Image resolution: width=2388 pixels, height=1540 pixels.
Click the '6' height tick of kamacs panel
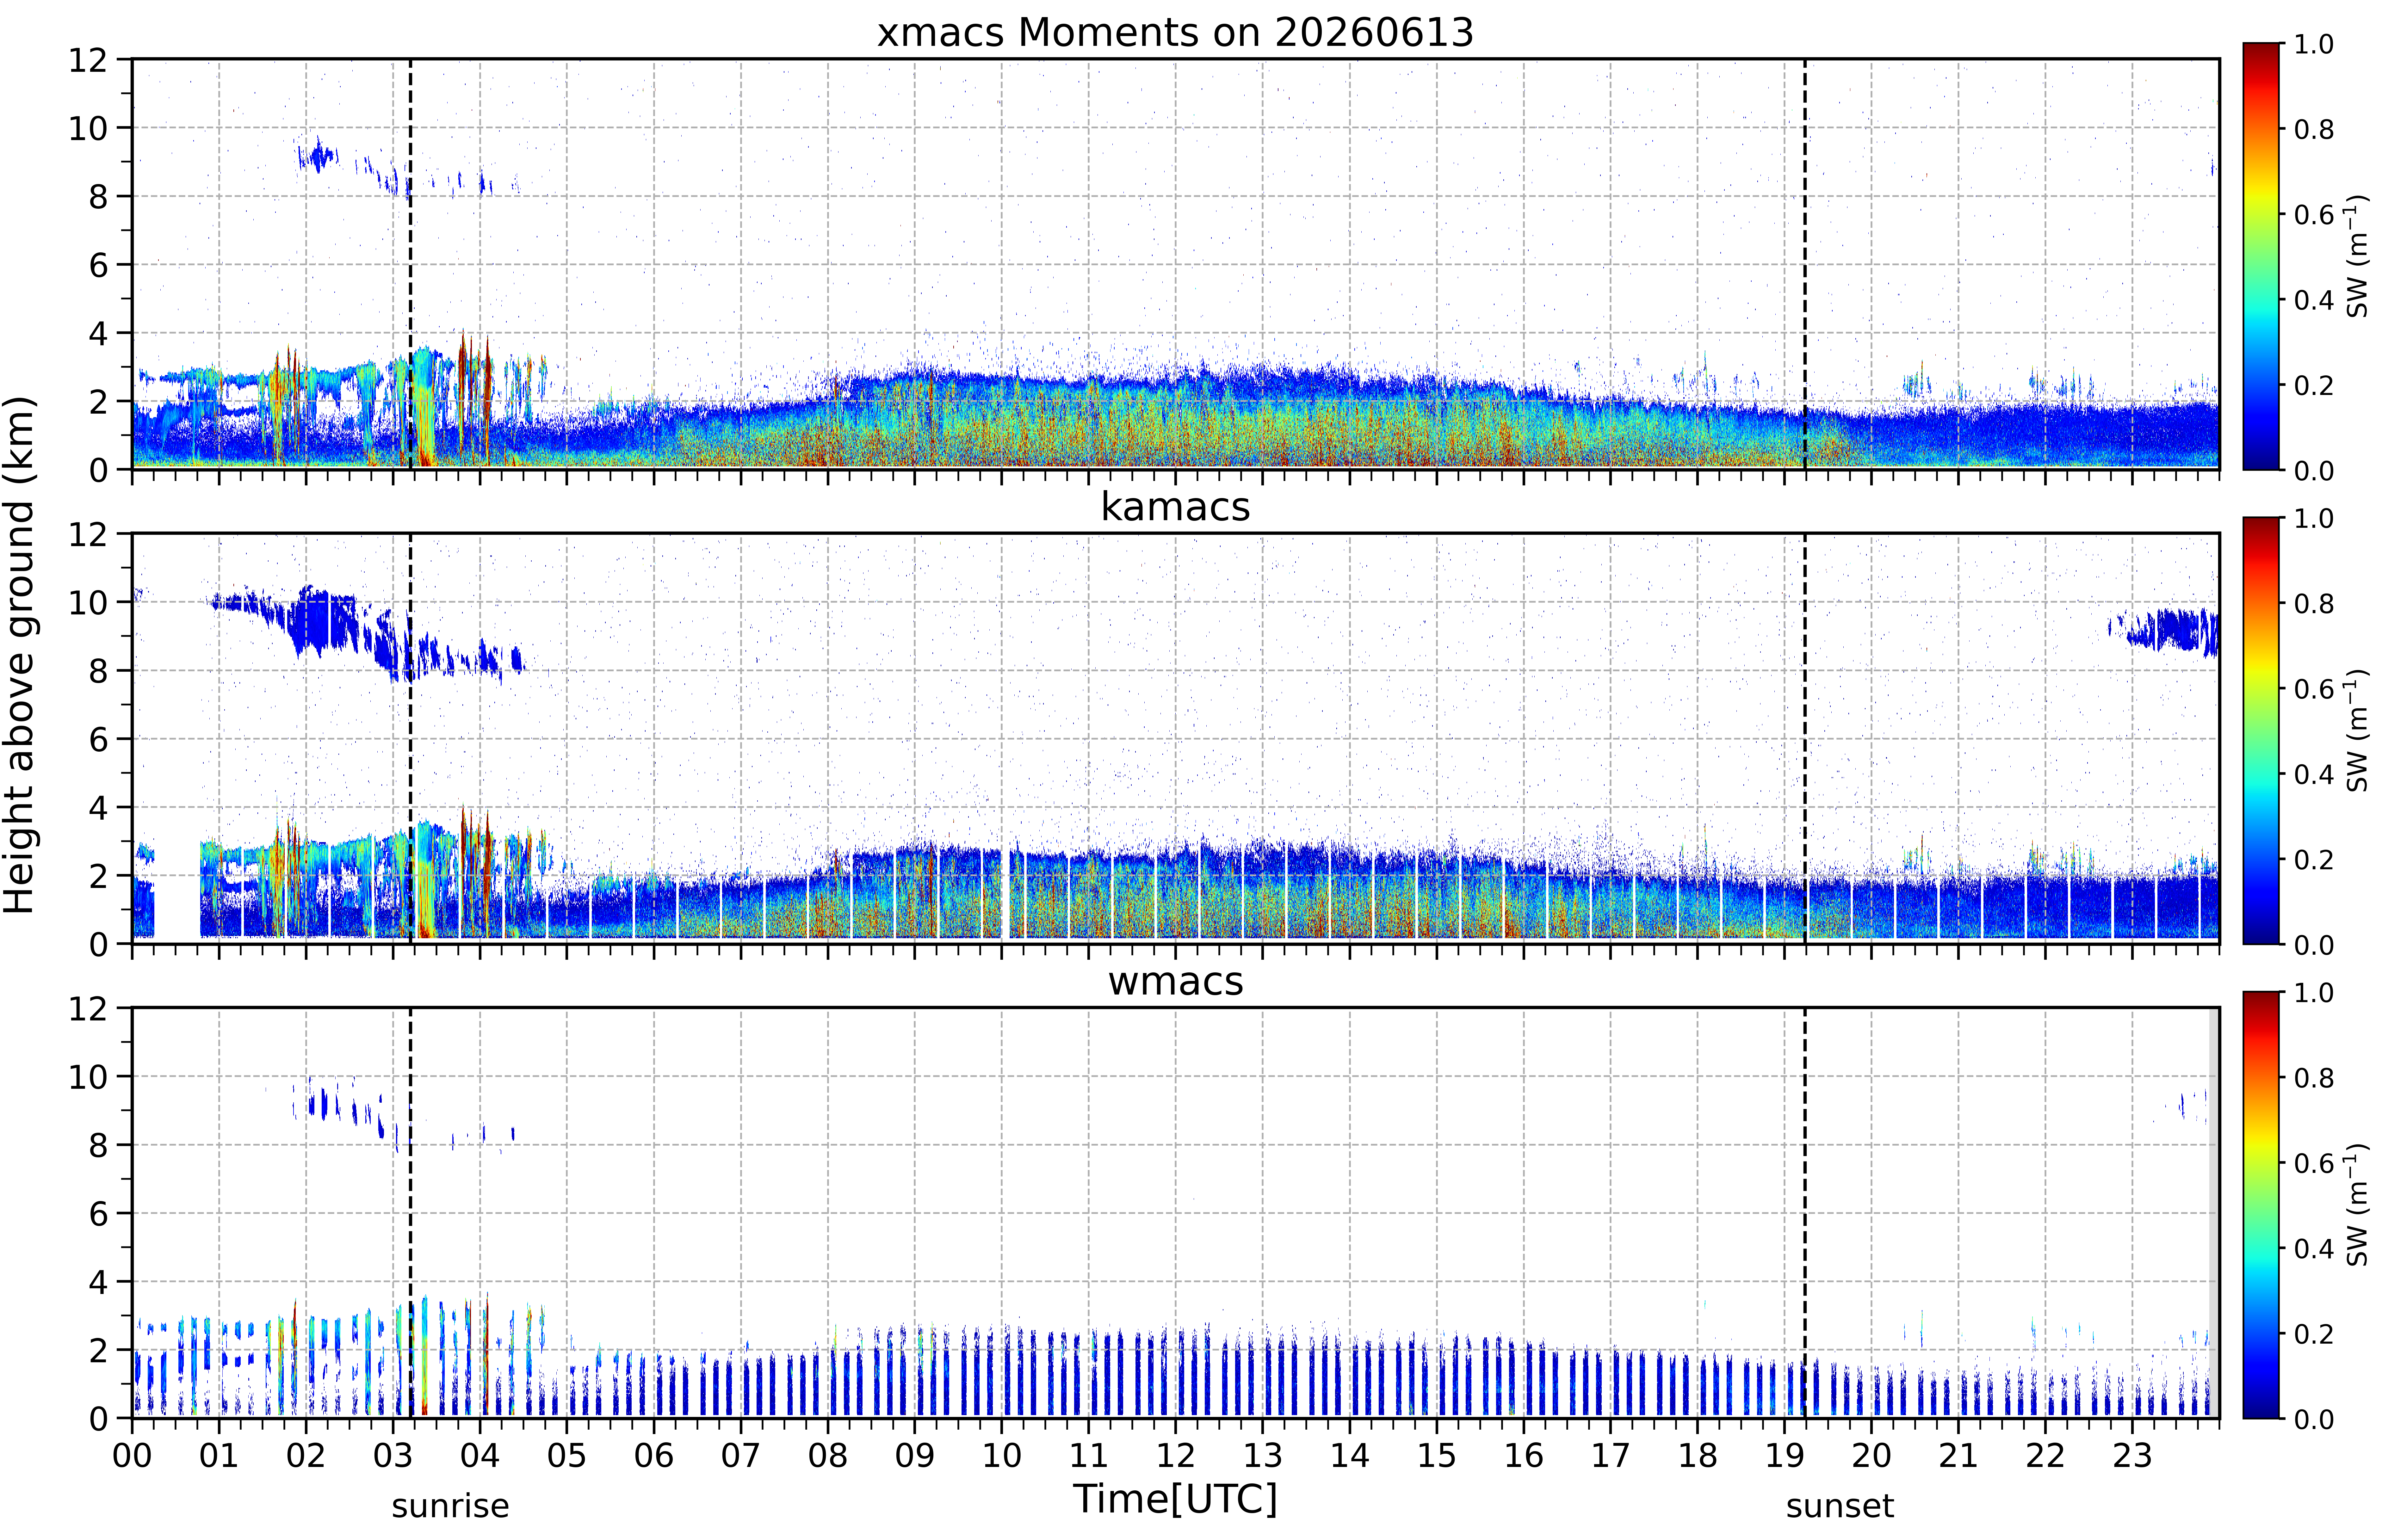pyautogui.click(x=98, y=739)
